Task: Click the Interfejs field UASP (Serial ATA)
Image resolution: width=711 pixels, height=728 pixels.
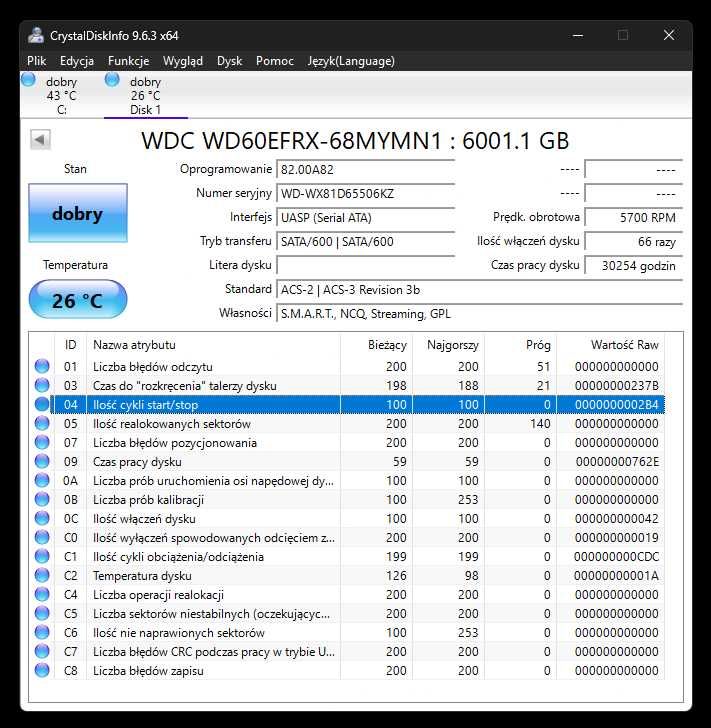Action: (365, 217)
